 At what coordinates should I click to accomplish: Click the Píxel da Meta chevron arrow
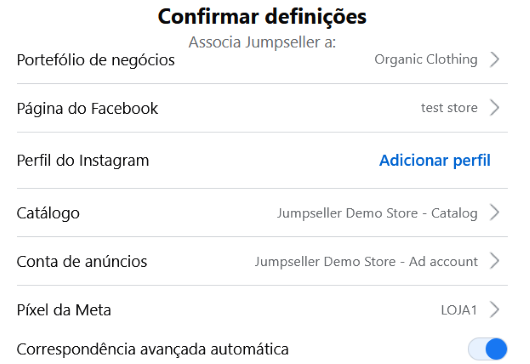[495, 310]
